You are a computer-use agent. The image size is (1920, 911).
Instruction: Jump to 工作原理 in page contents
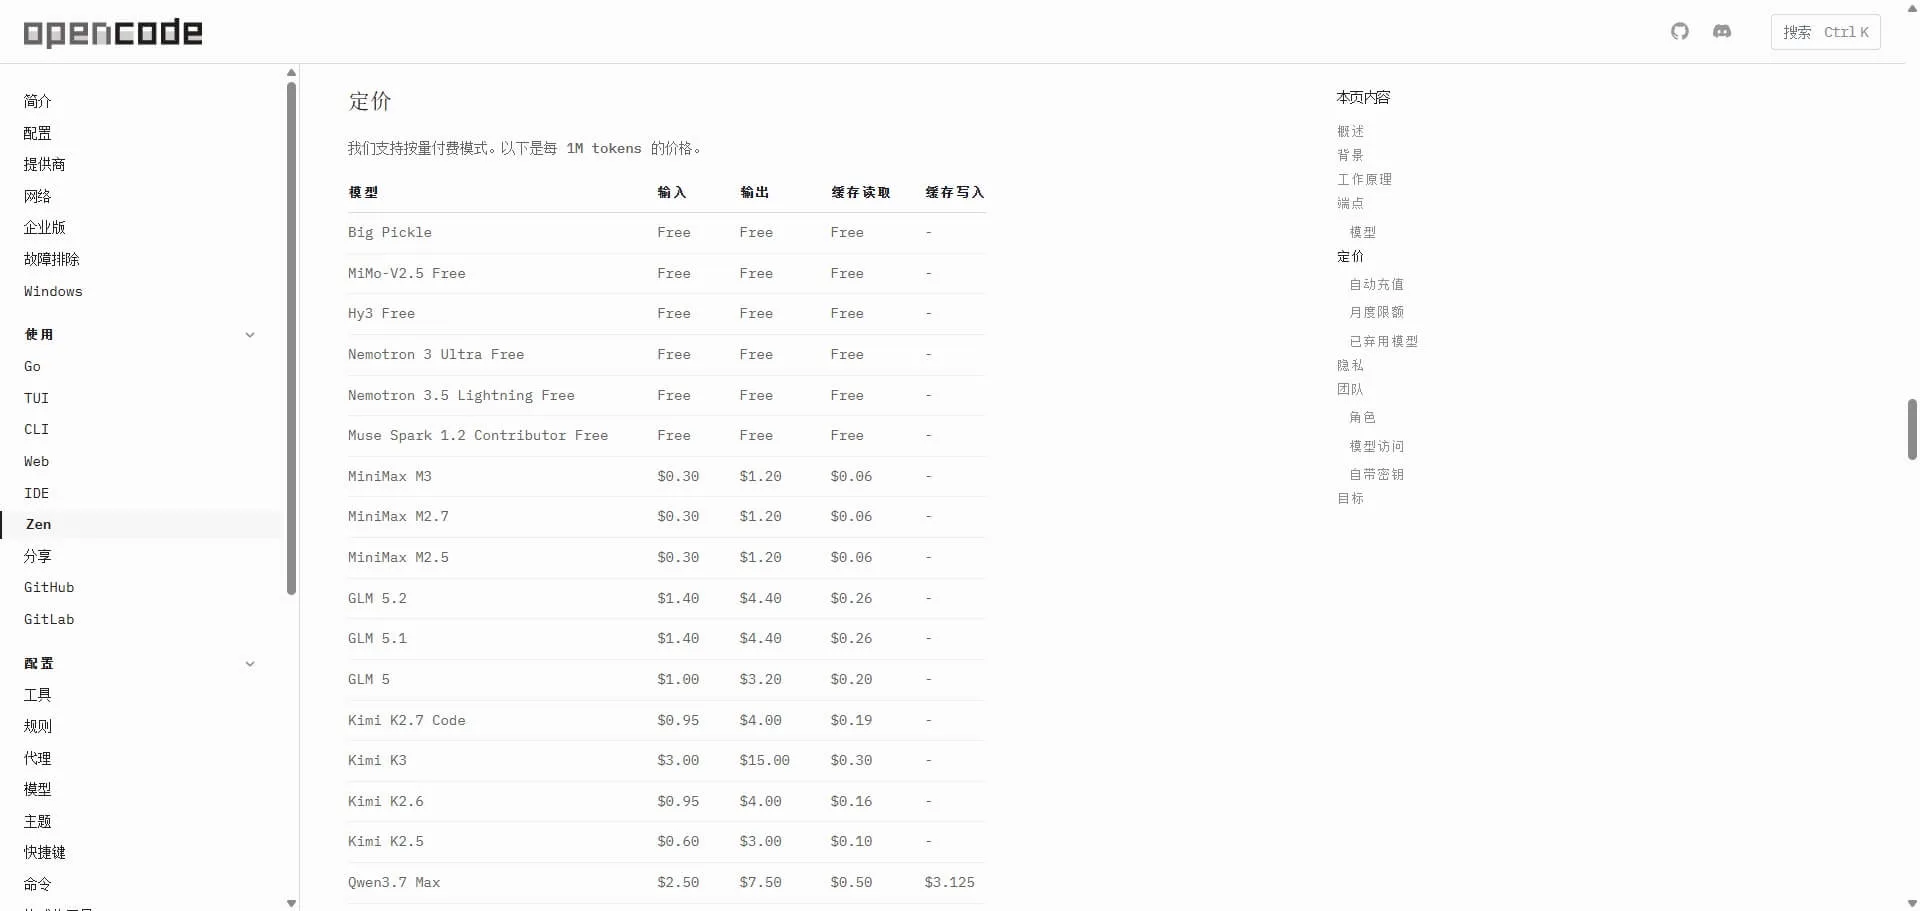click(x=1364, y=179)
